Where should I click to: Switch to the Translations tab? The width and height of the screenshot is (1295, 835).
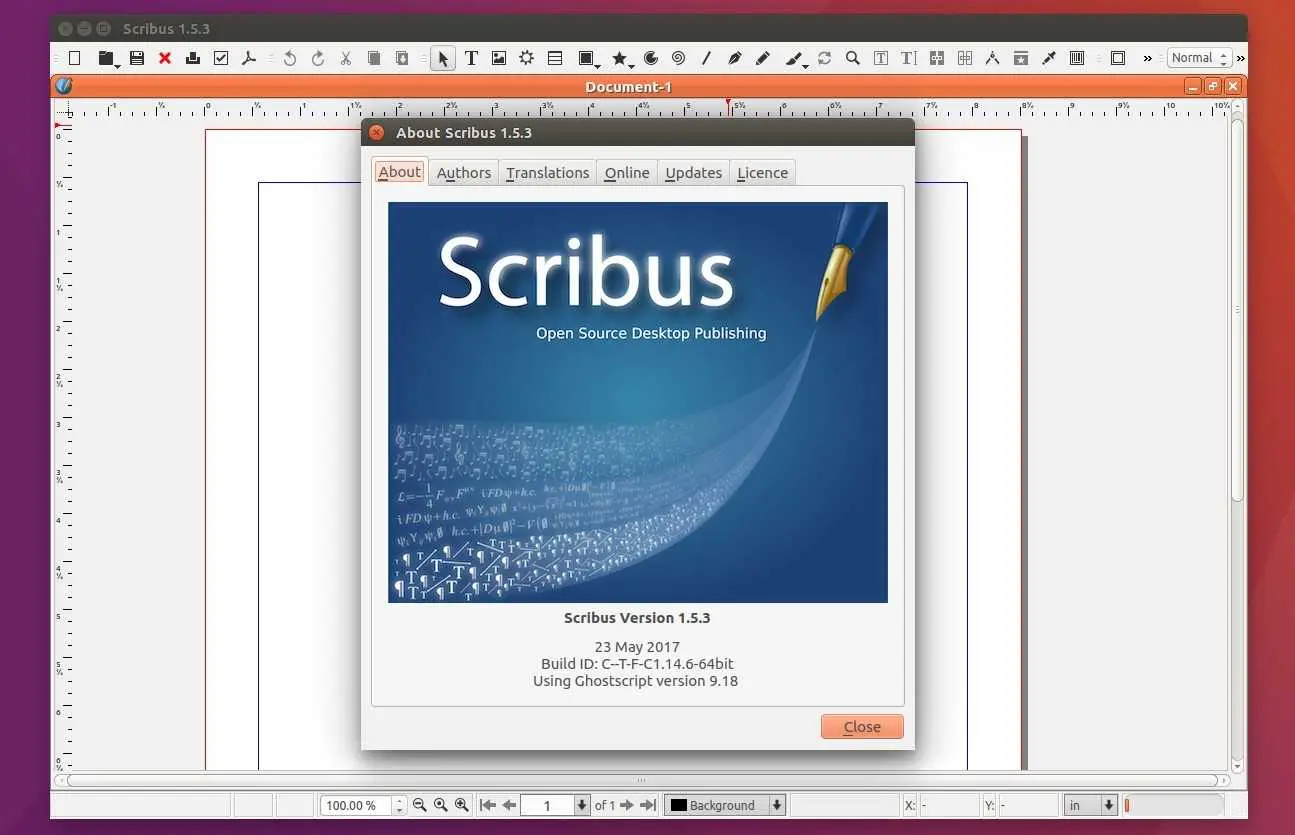(547, 173)
